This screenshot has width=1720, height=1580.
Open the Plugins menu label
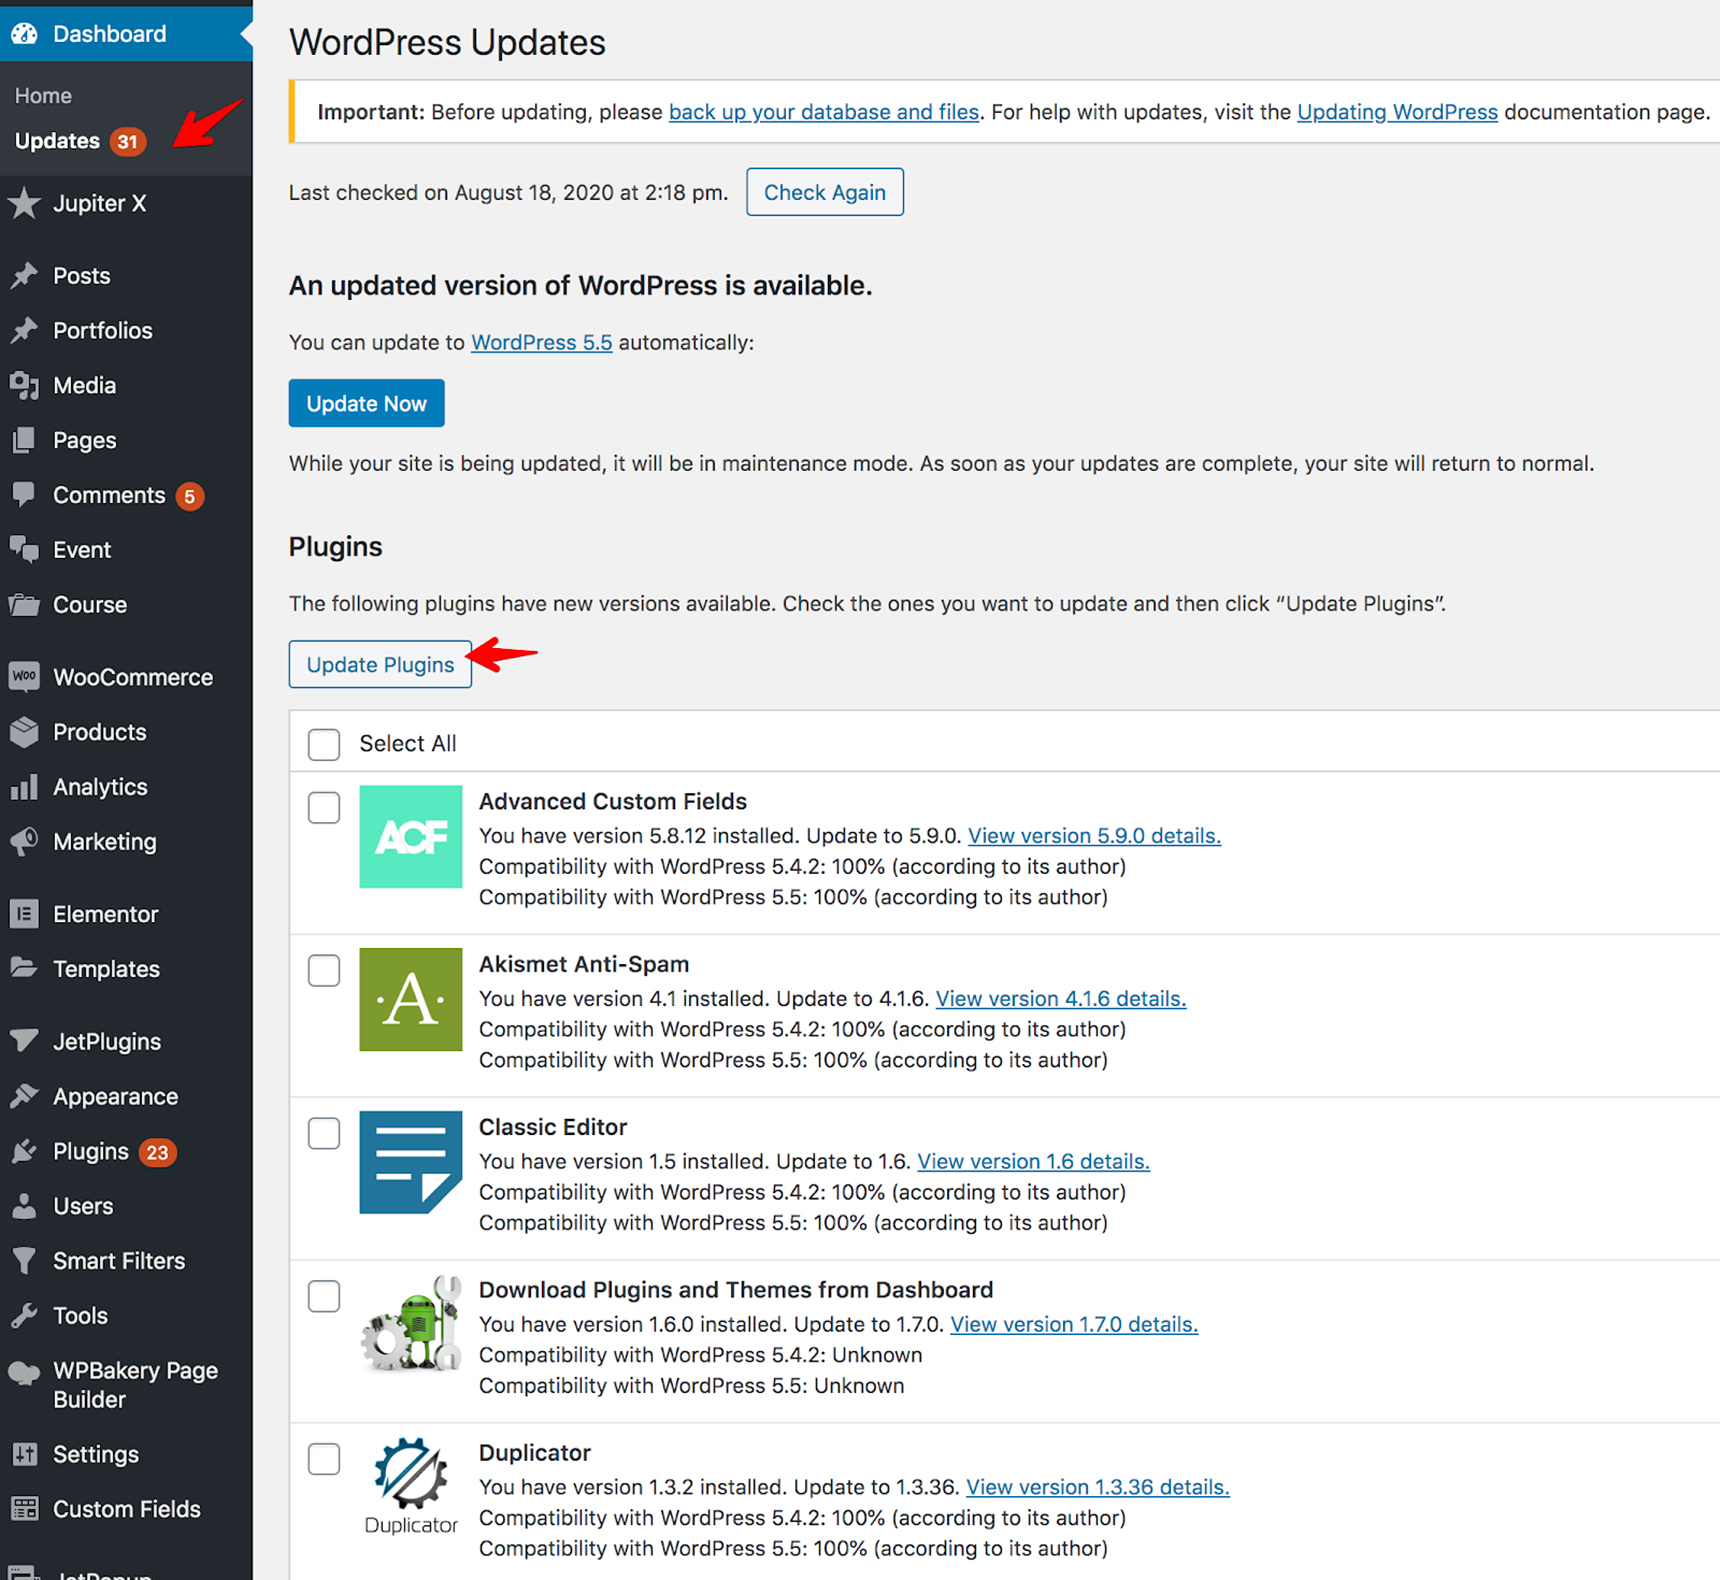[91, 1152]
